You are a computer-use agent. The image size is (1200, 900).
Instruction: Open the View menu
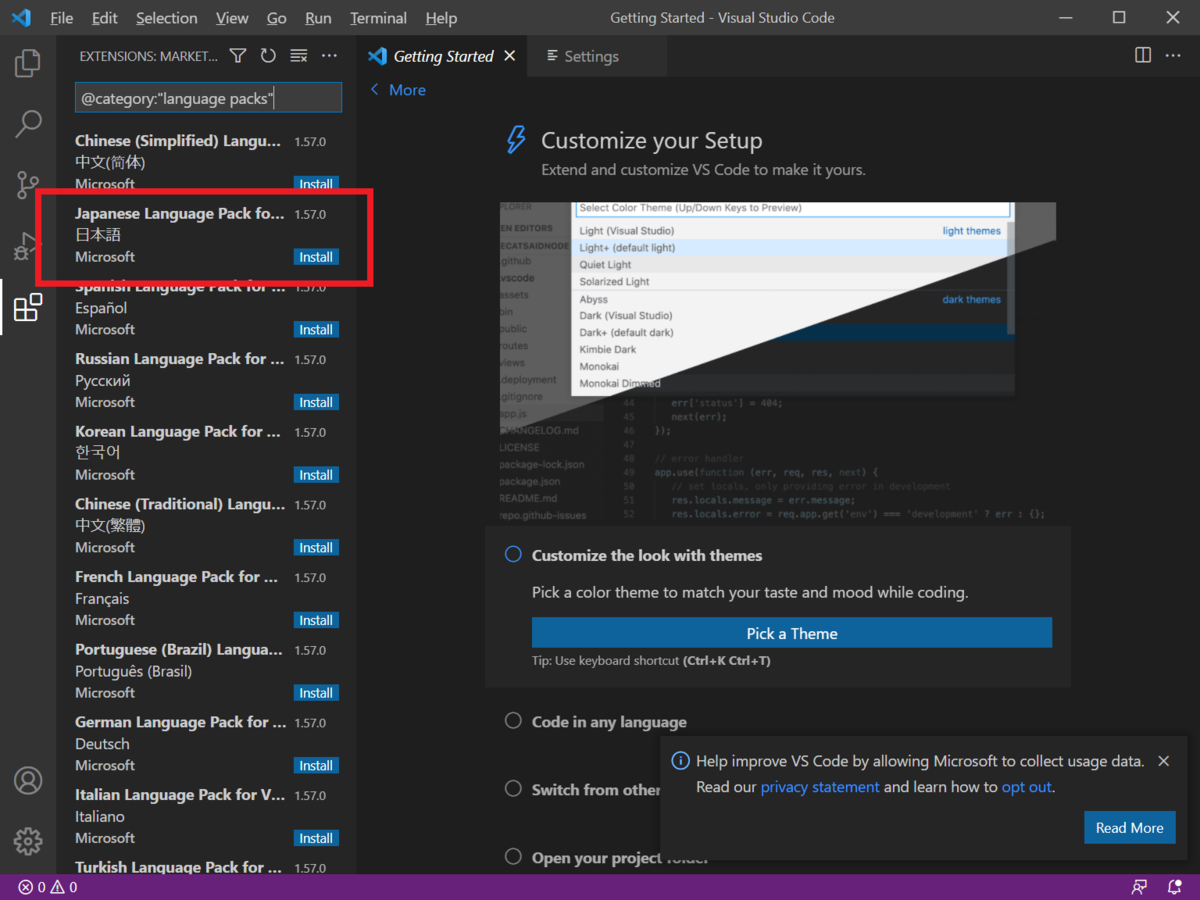(232, 18)
